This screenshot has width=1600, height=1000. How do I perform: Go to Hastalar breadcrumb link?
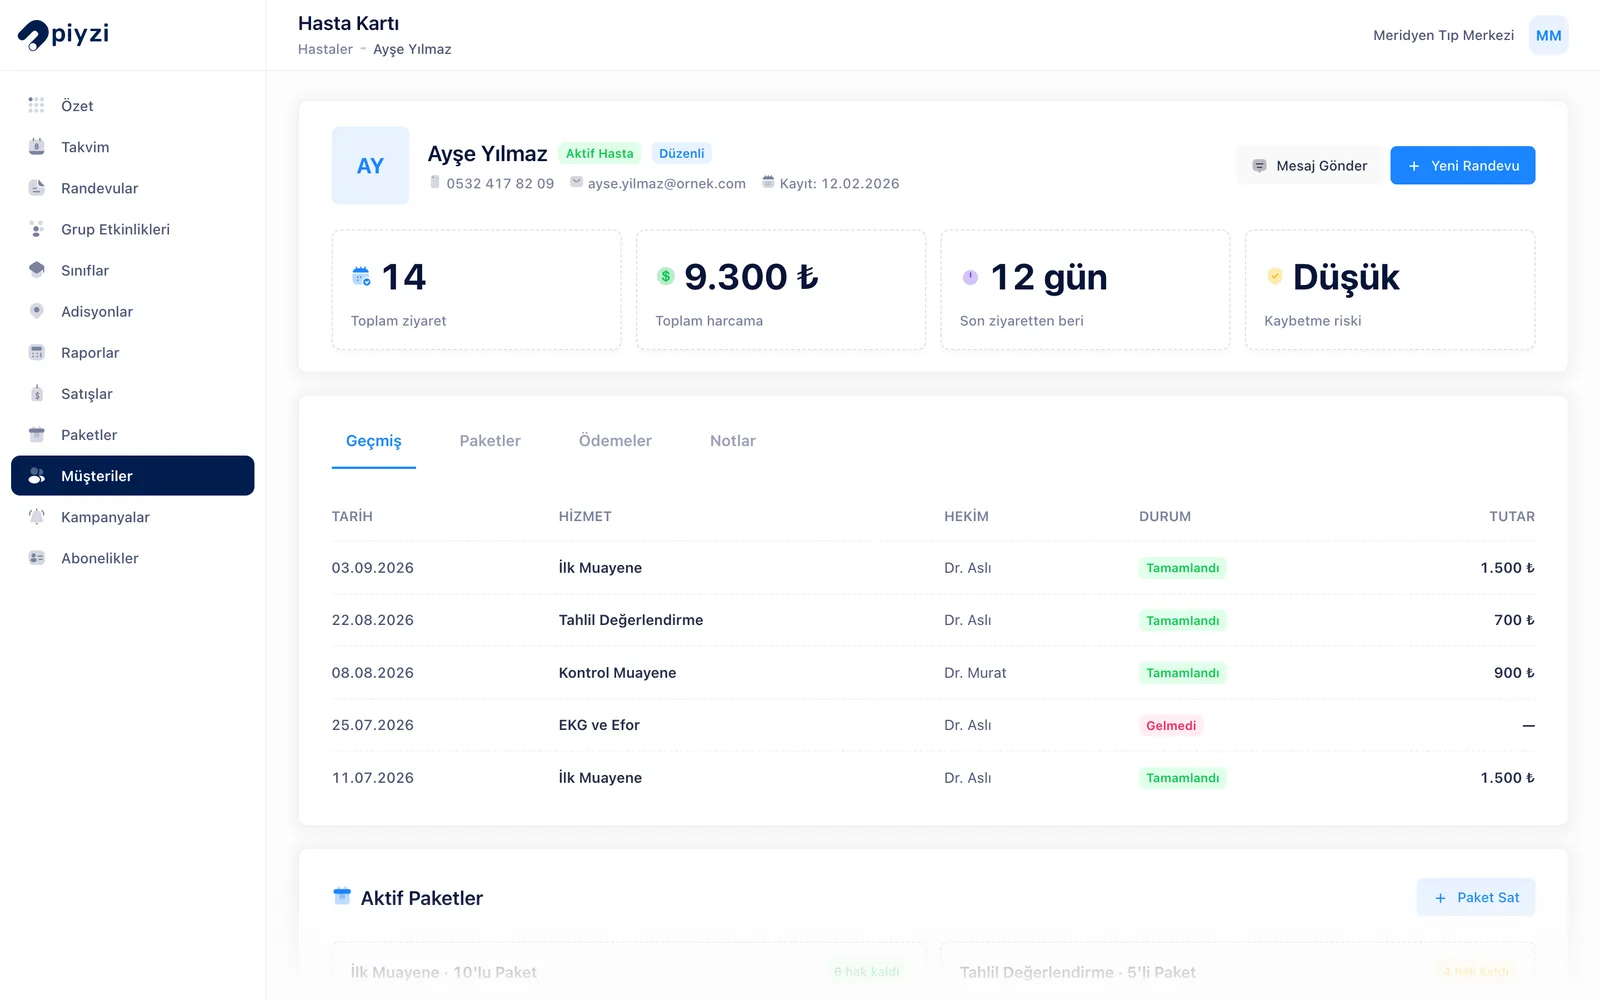tap(325, 49)
